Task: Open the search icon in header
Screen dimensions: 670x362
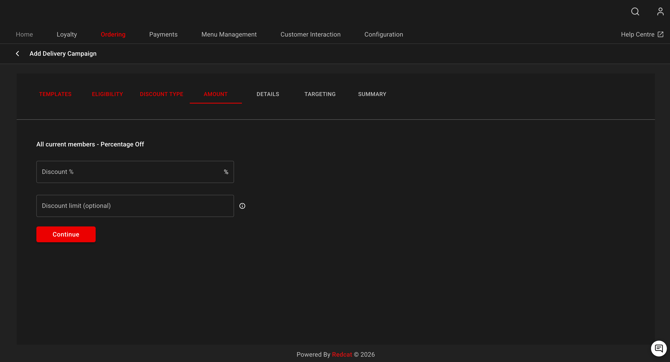Action: coord(635,12)
